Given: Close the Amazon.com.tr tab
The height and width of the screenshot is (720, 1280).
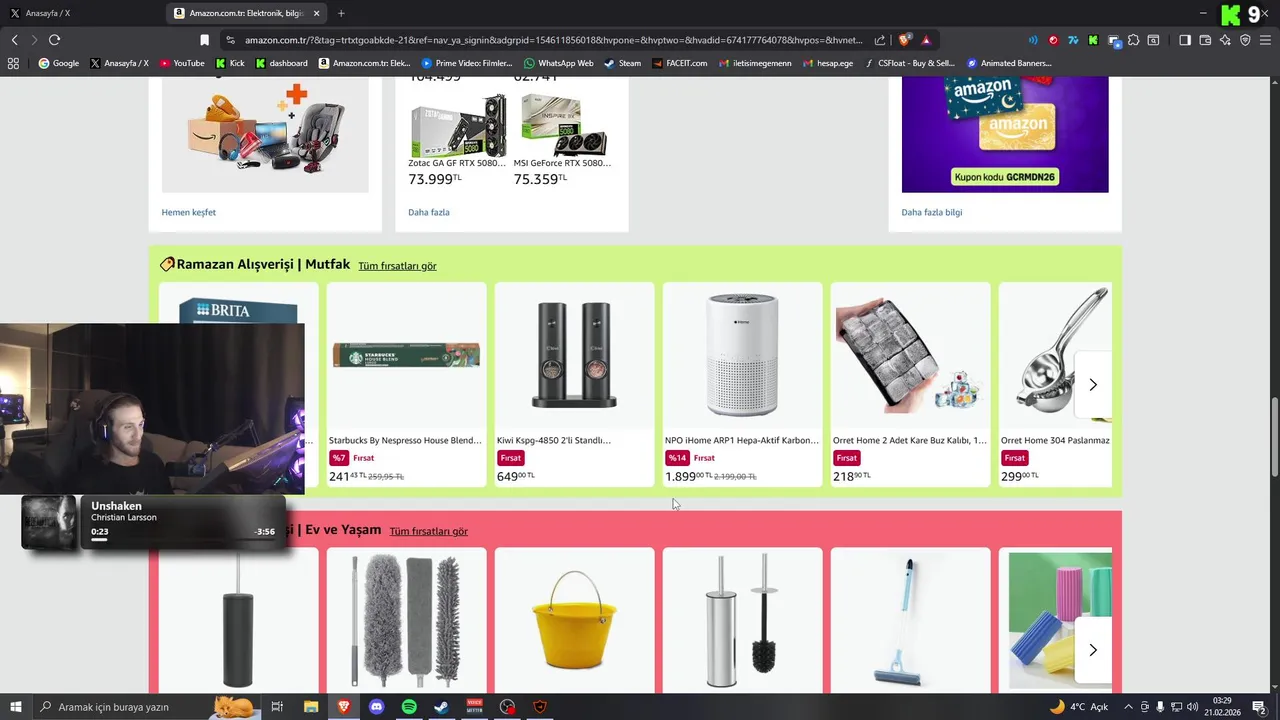Looking at the screenshot, I should (317, 13).
